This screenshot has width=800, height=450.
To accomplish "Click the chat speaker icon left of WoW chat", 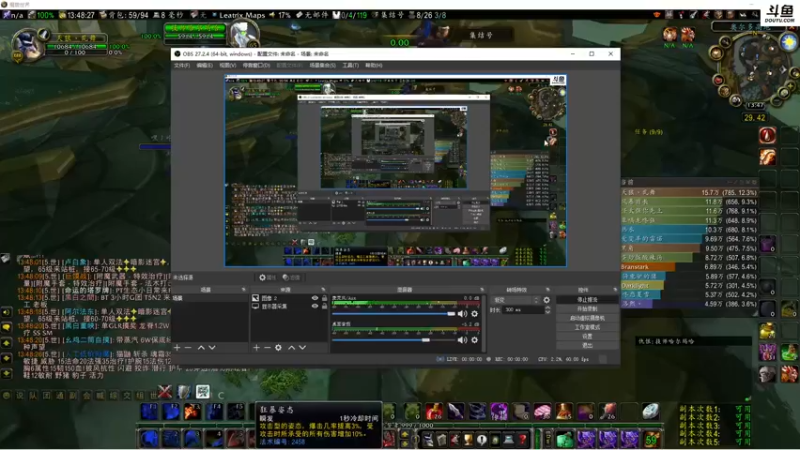I will pyautogui.click(x=6, y=312).
